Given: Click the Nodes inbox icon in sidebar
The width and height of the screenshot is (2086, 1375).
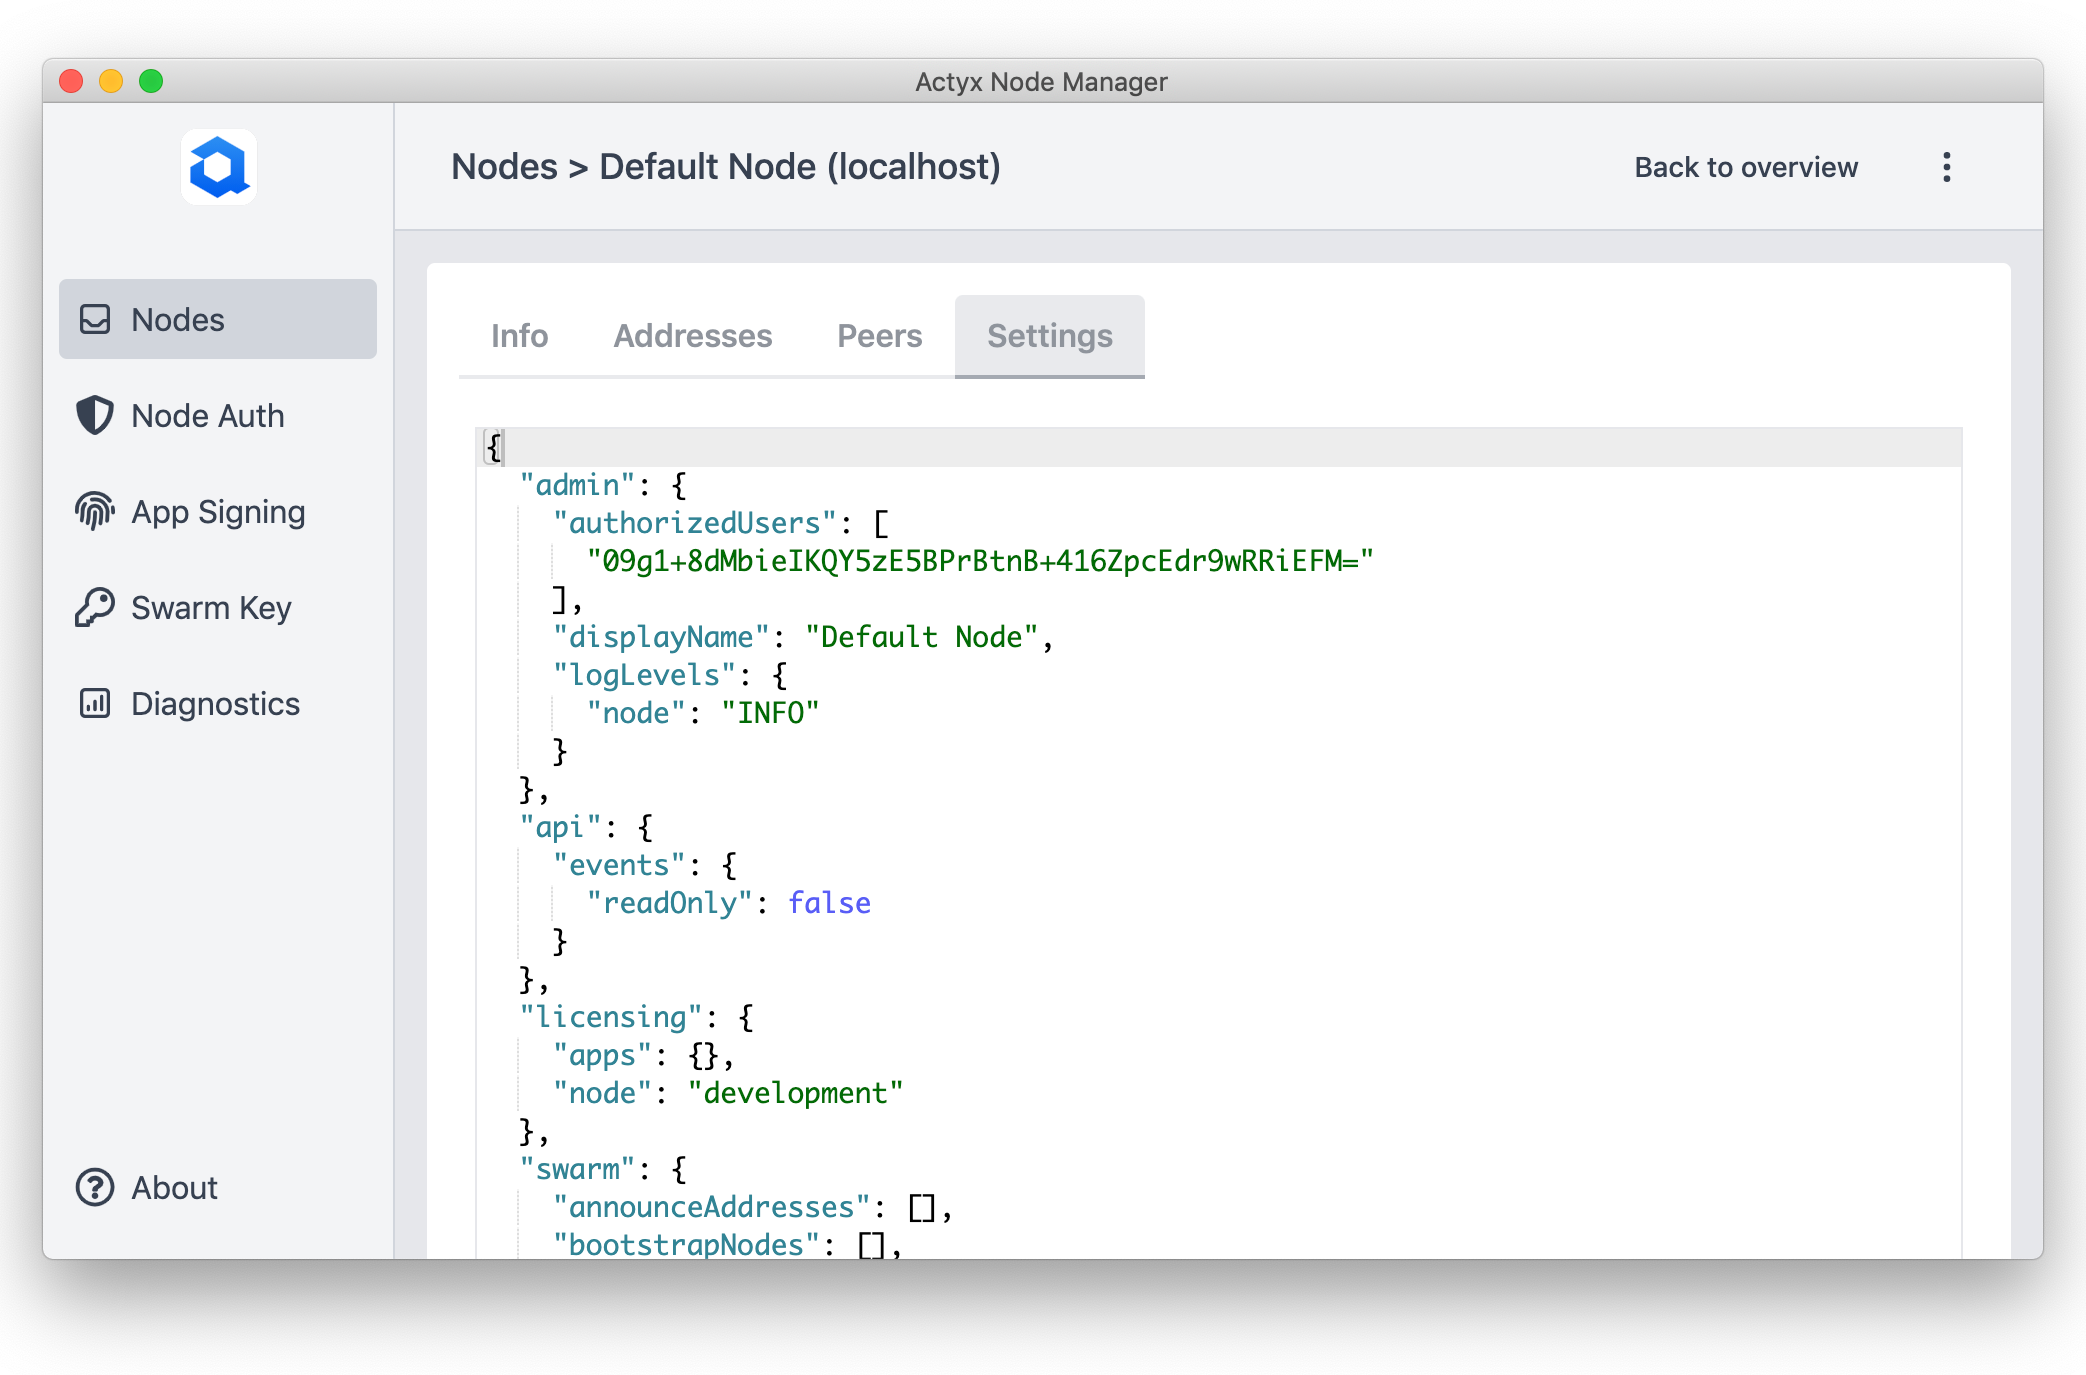Looking at the screenshot, I should tap(95, 319).
